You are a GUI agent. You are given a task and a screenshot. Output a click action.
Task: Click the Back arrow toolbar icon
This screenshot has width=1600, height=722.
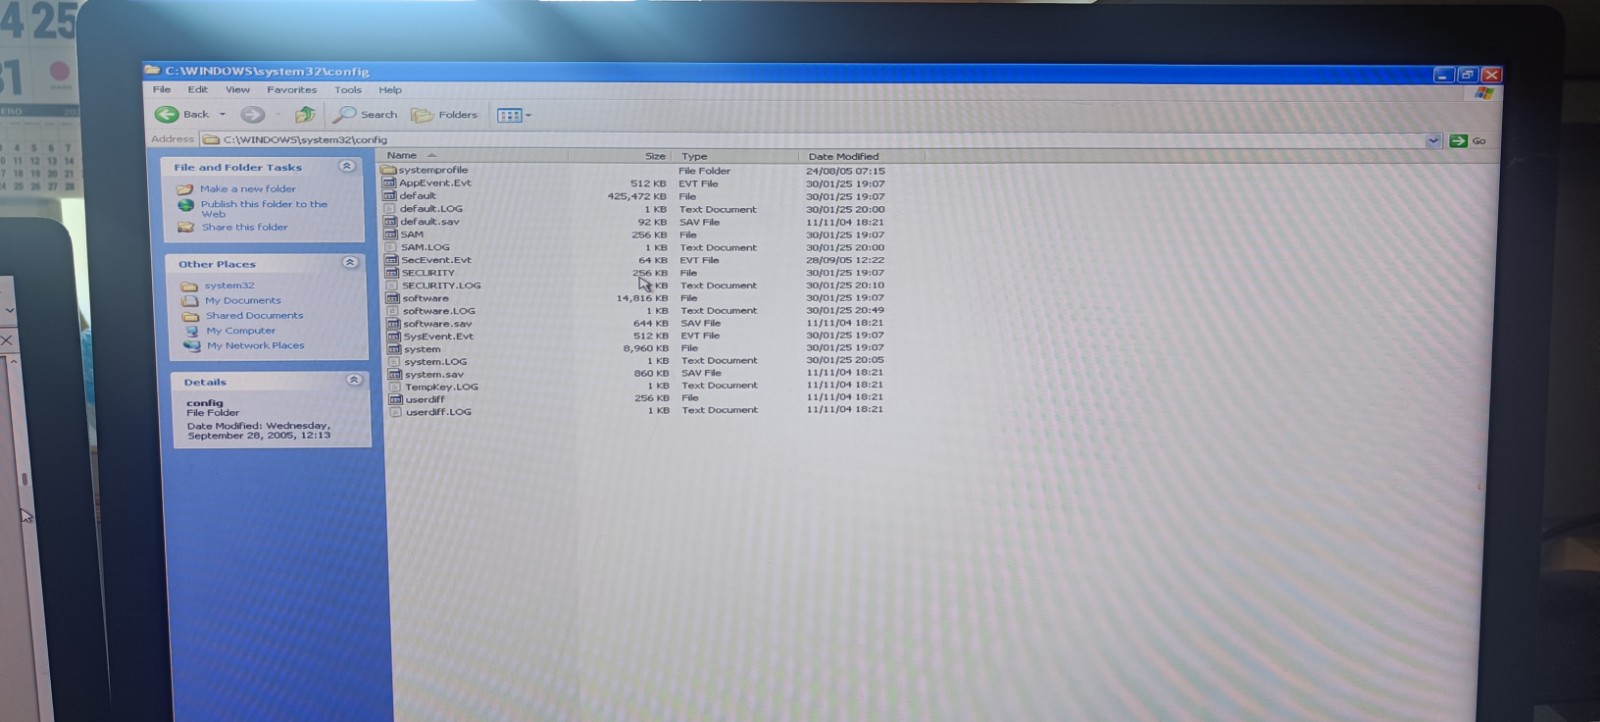[x=167, y=114]
